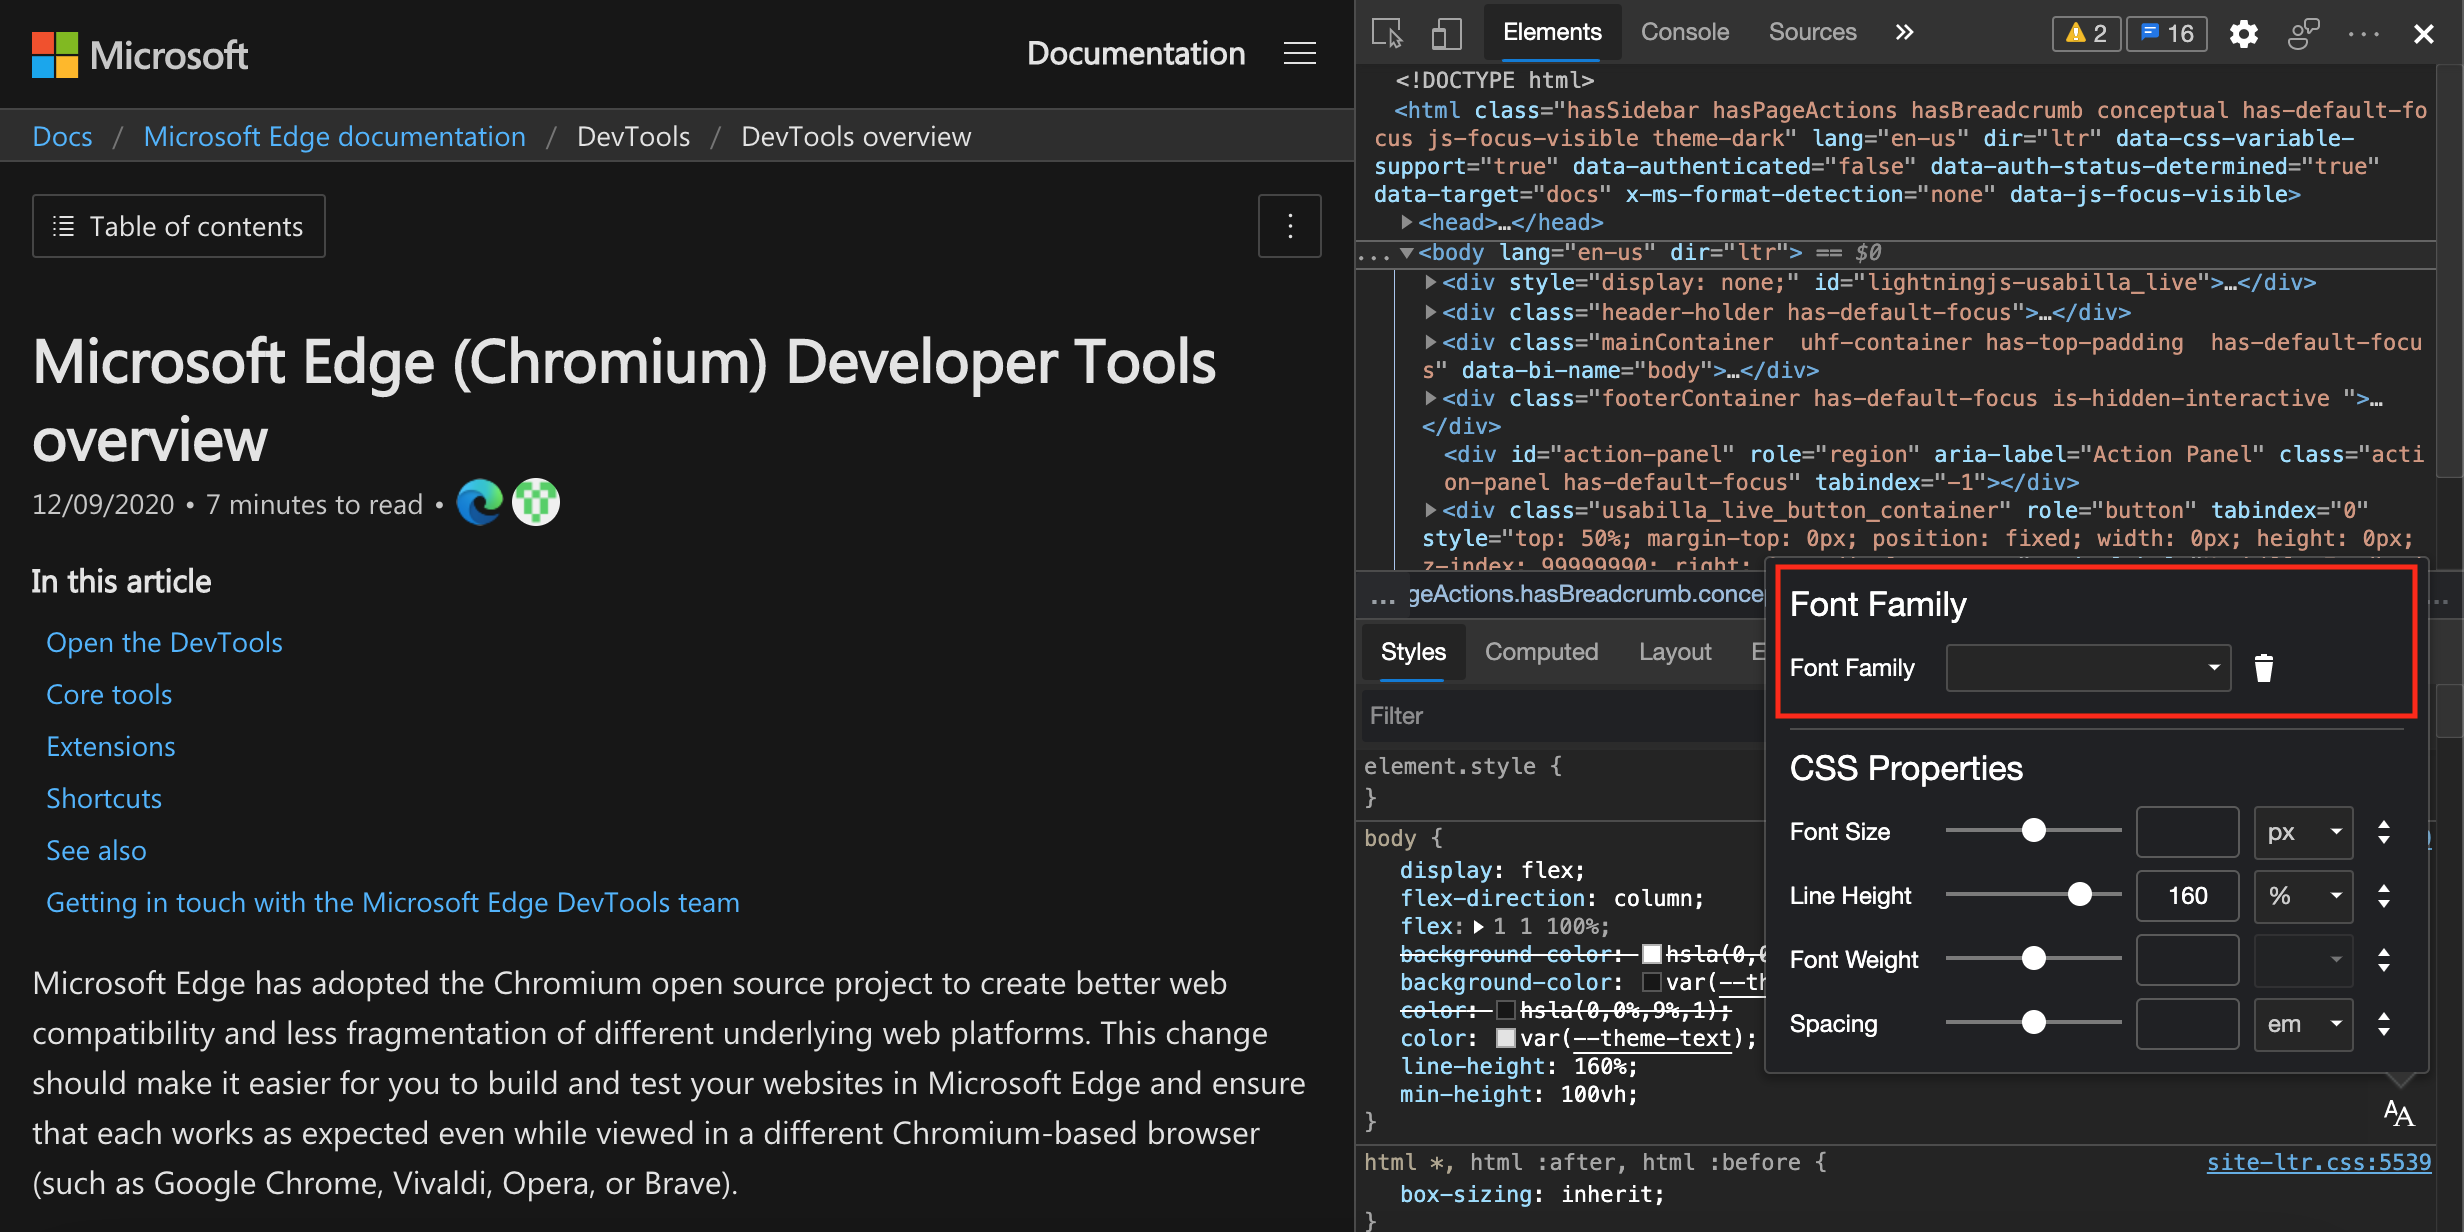The image size is (2464, 1232).
Task: Click the warning triangle badge icon
Action: click(2081, 28)
